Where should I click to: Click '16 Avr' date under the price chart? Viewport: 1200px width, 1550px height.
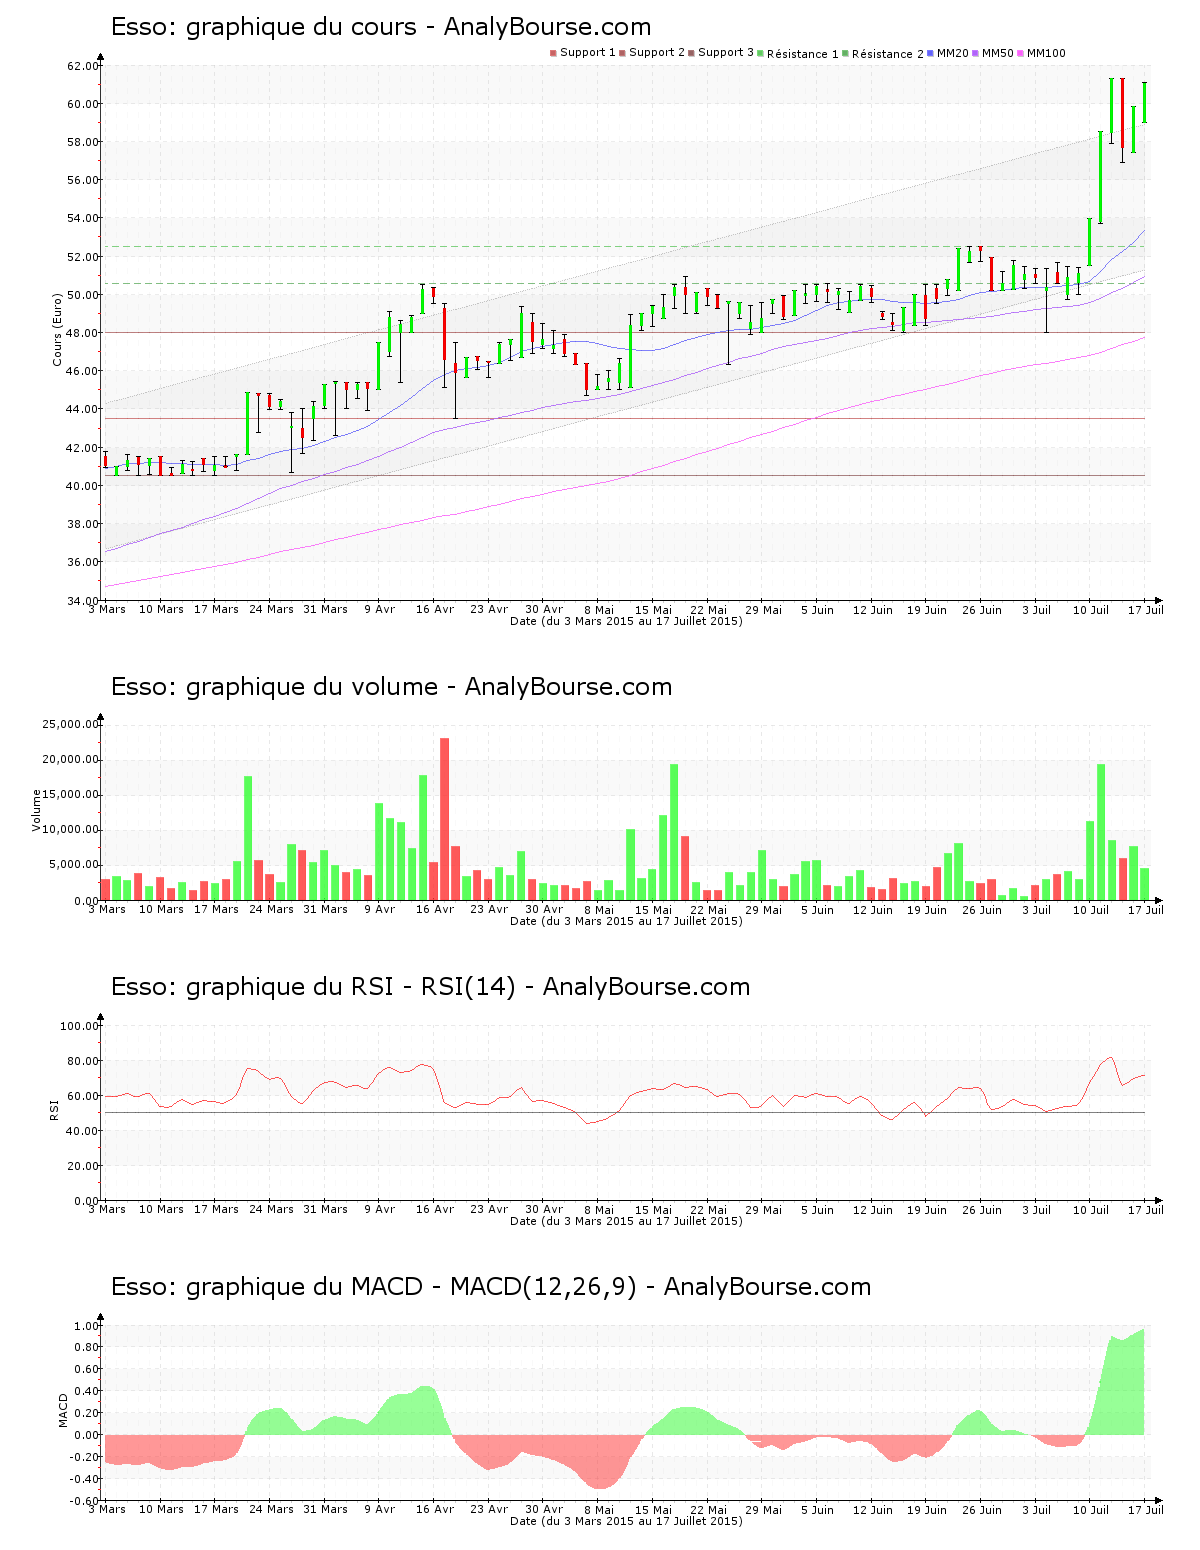(x=435, y=609)
